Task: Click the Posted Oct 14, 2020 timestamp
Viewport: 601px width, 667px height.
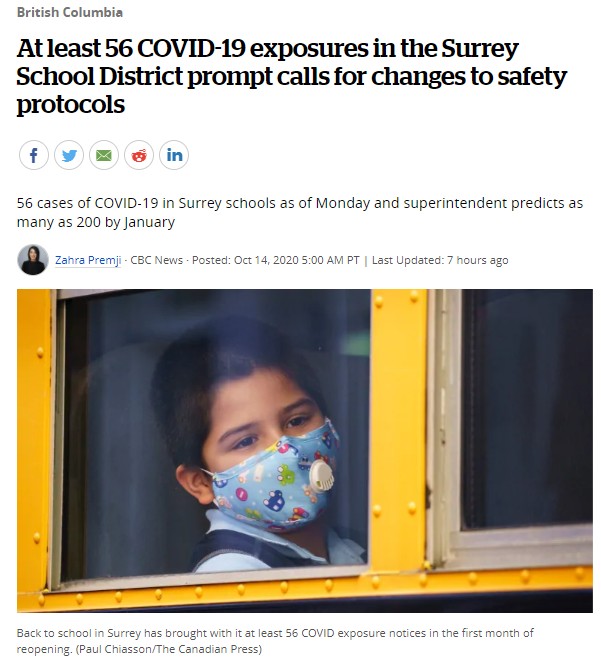Action: click(276, 260)
